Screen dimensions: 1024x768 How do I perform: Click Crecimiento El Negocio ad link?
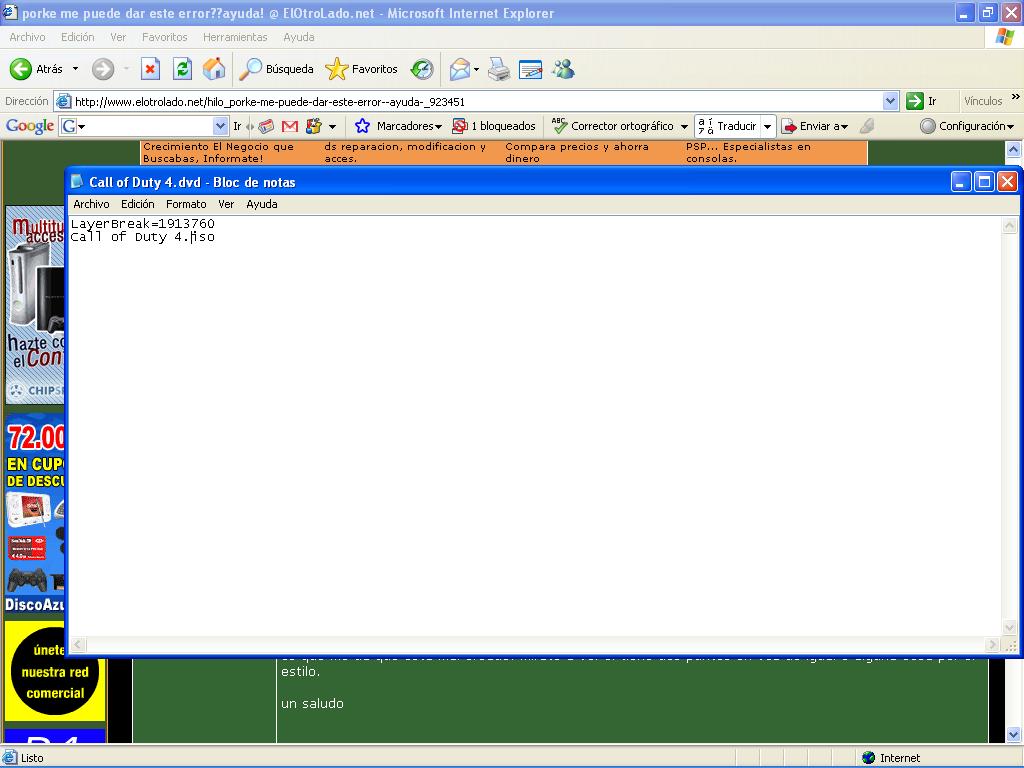coord(219,152)
